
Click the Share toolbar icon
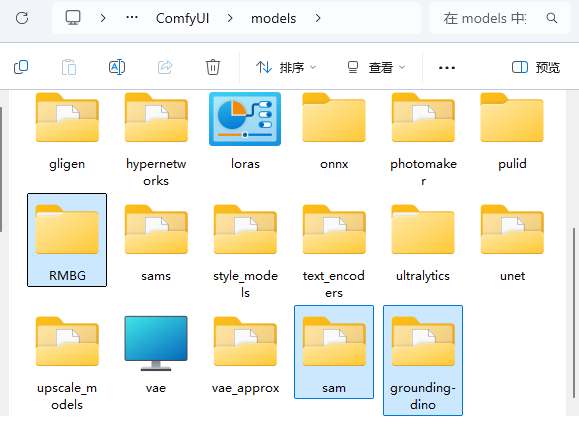click(x=165, y=67)
